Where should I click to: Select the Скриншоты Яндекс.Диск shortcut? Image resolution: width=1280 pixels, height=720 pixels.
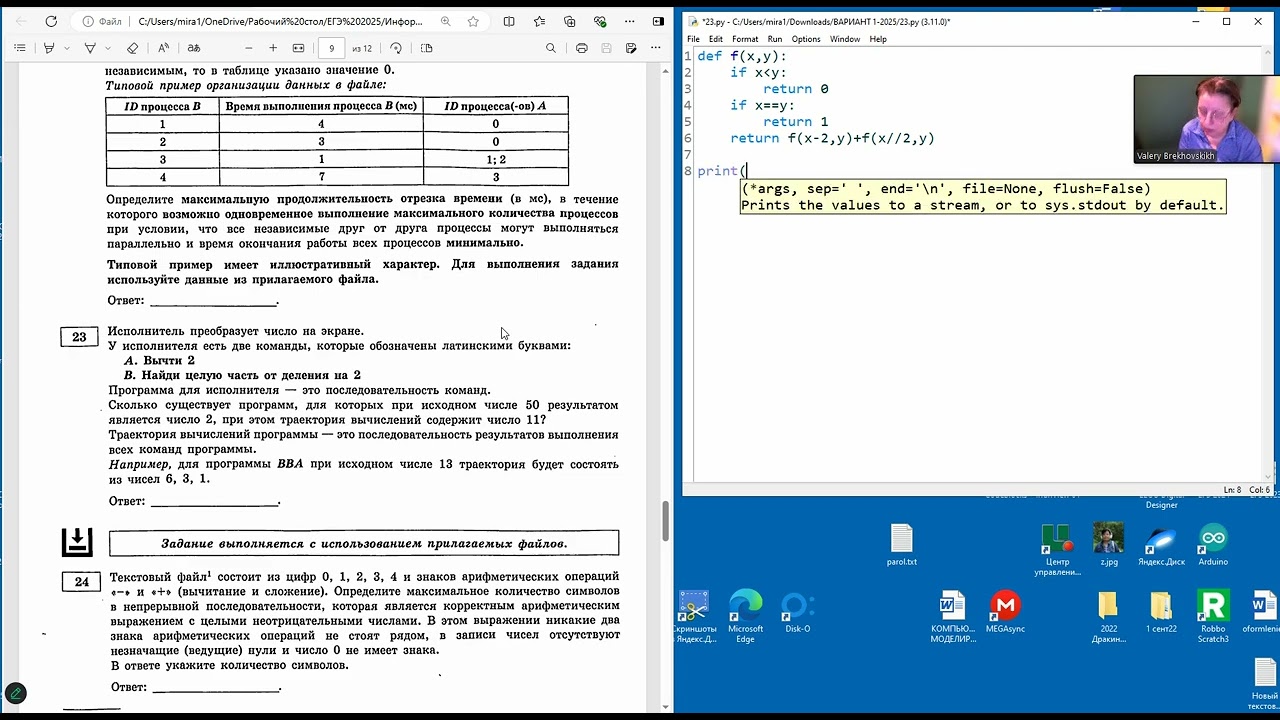coord(696,616)
